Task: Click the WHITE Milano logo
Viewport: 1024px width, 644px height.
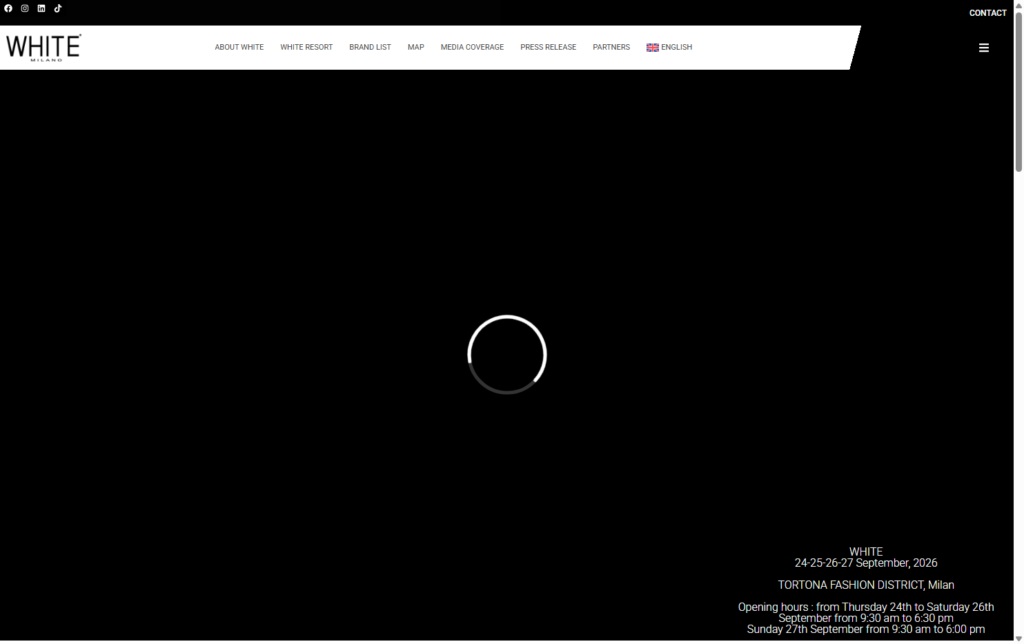Action: (43, 47)
